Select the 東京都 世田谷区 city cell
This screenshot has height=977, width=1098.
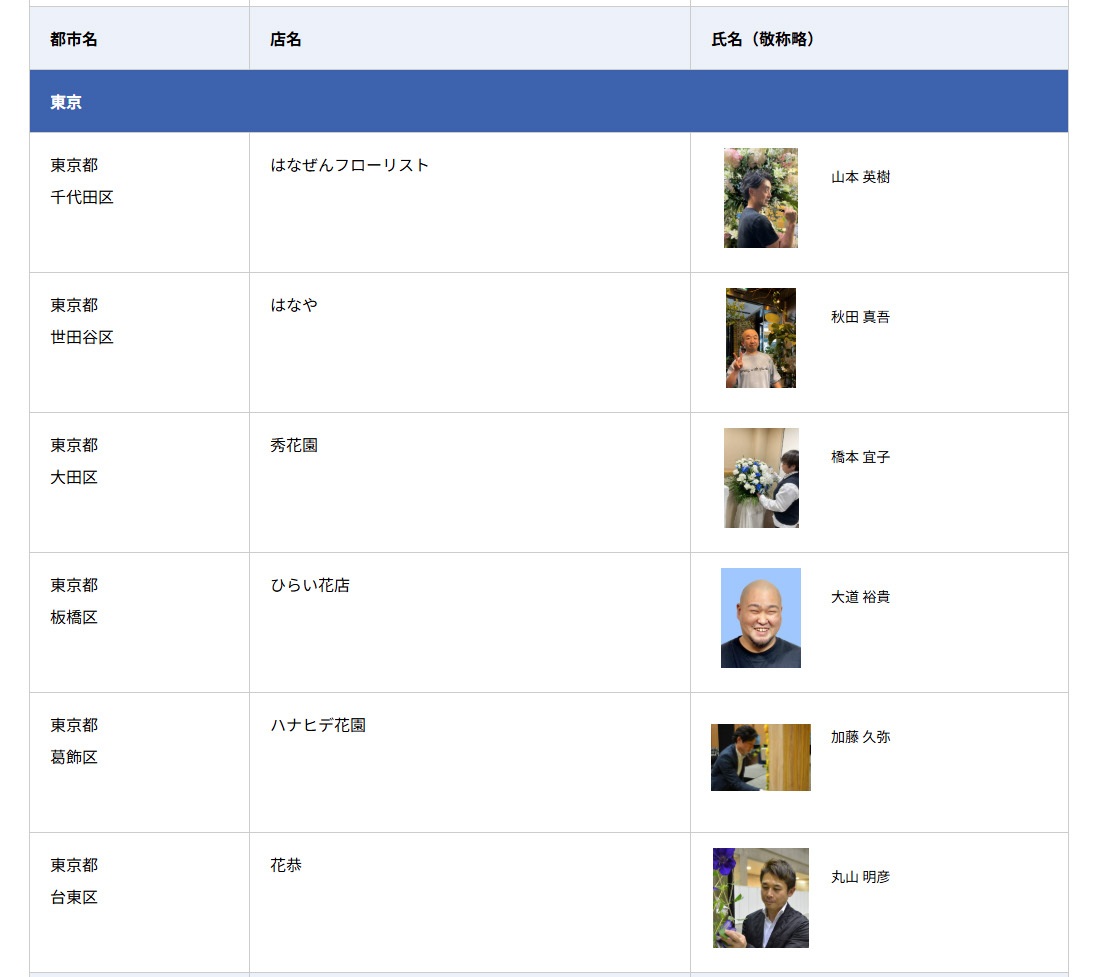tap(82, 321)
